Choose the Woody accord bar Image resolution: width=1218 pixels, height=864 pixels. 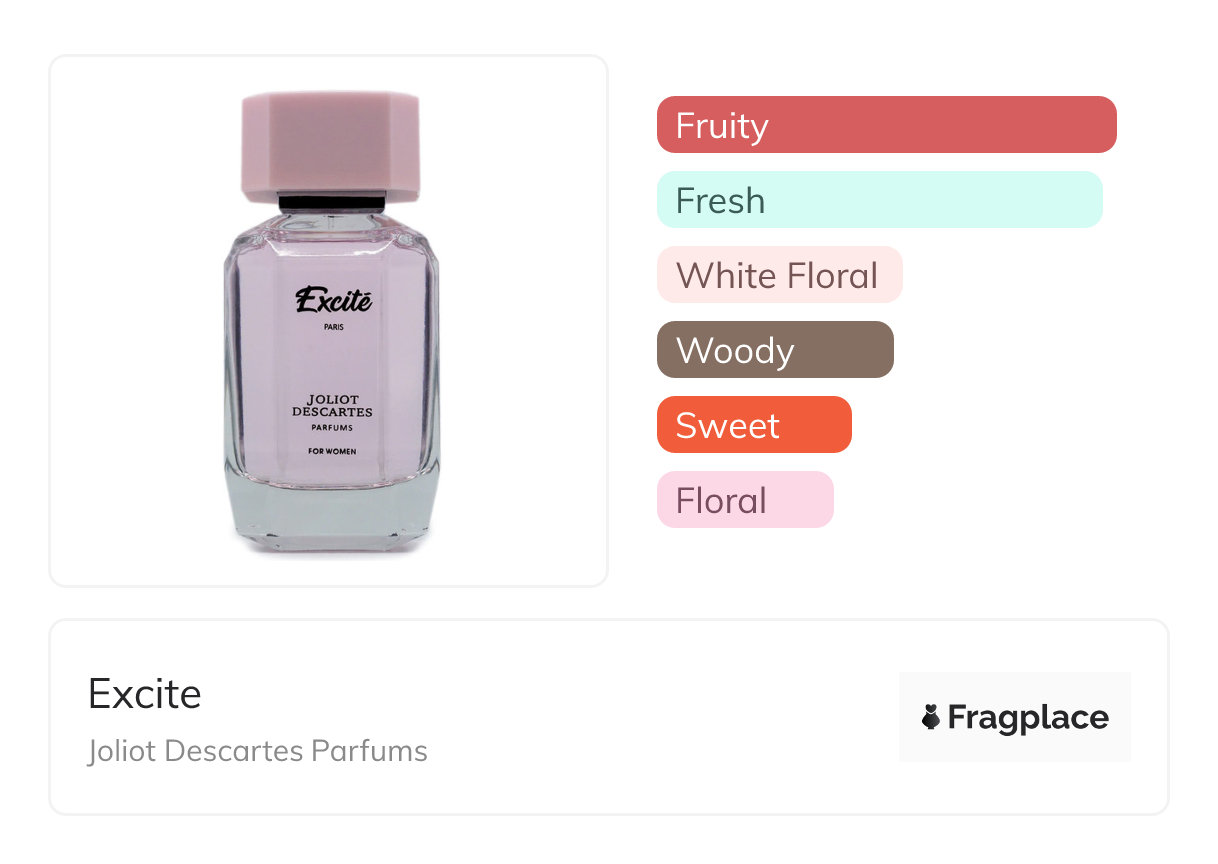point(774,350)
